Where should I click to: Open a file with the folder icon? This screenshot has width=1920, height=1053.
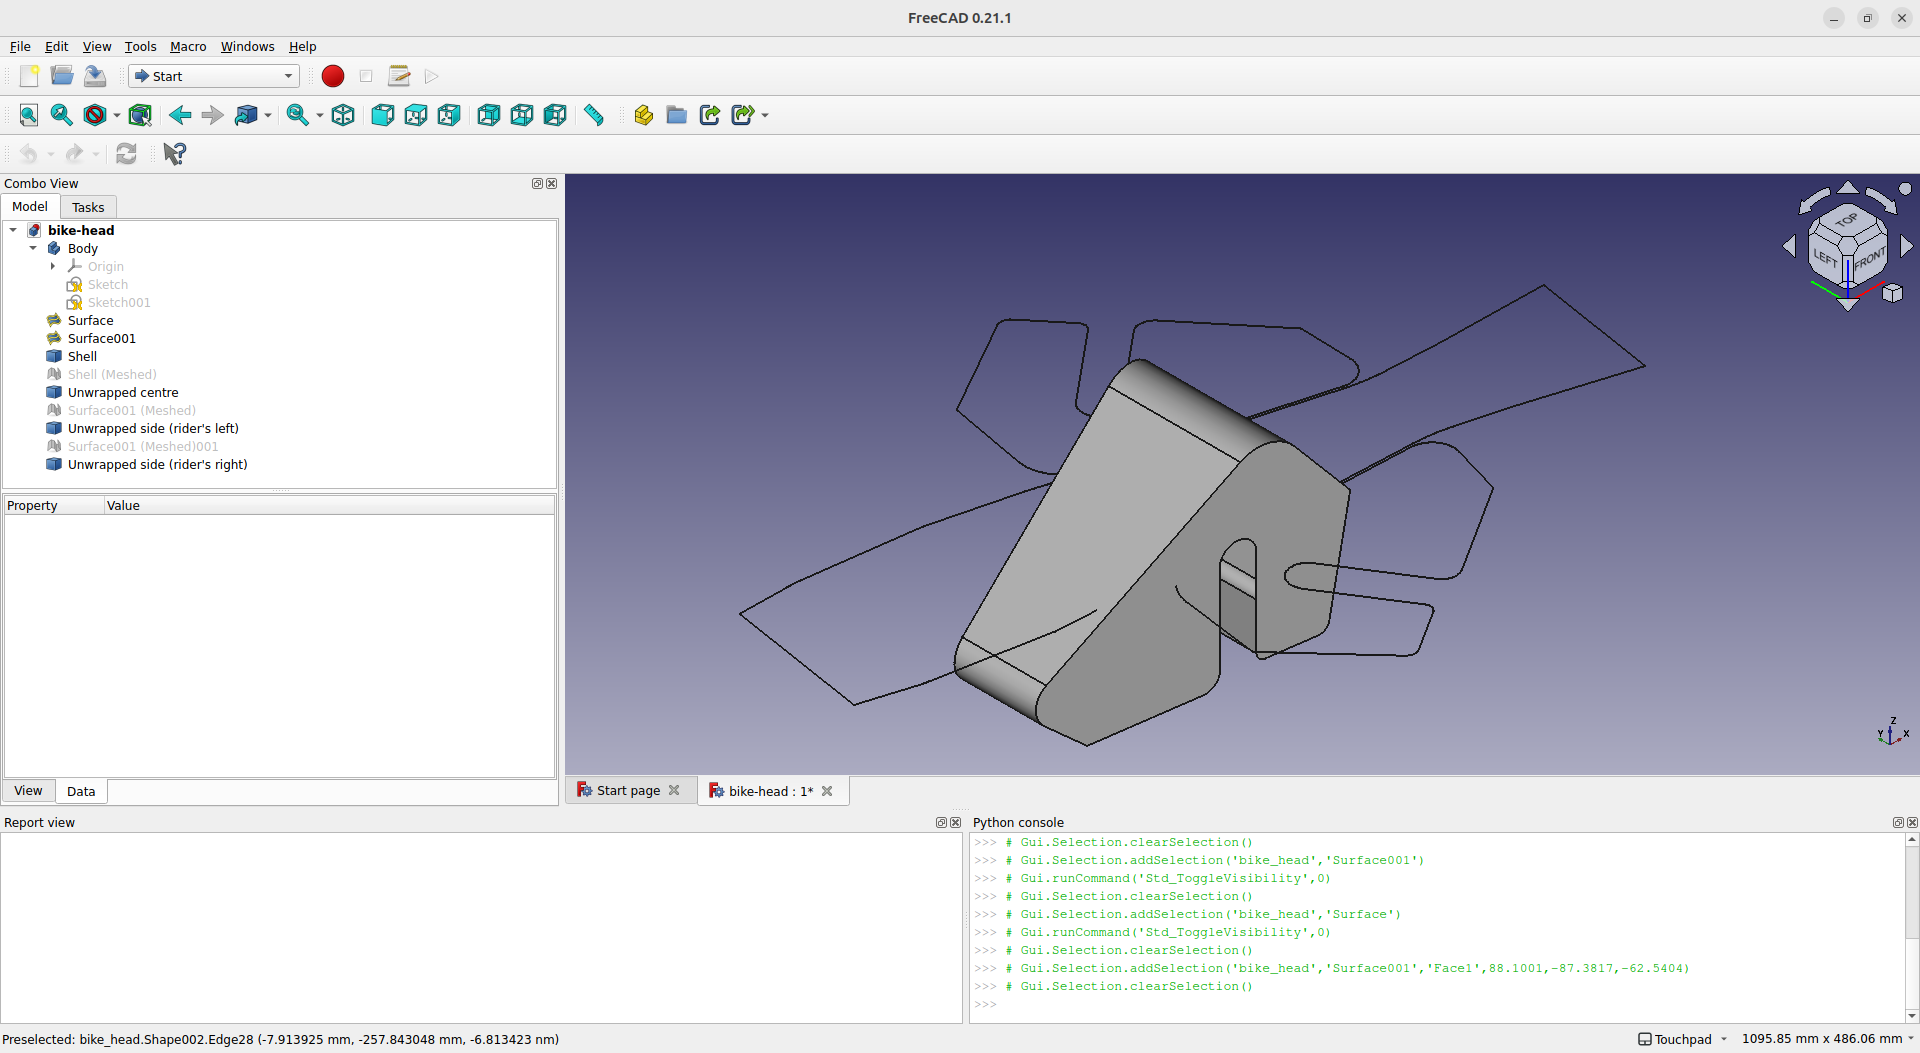pyautogui.click(x=62, y=76)
